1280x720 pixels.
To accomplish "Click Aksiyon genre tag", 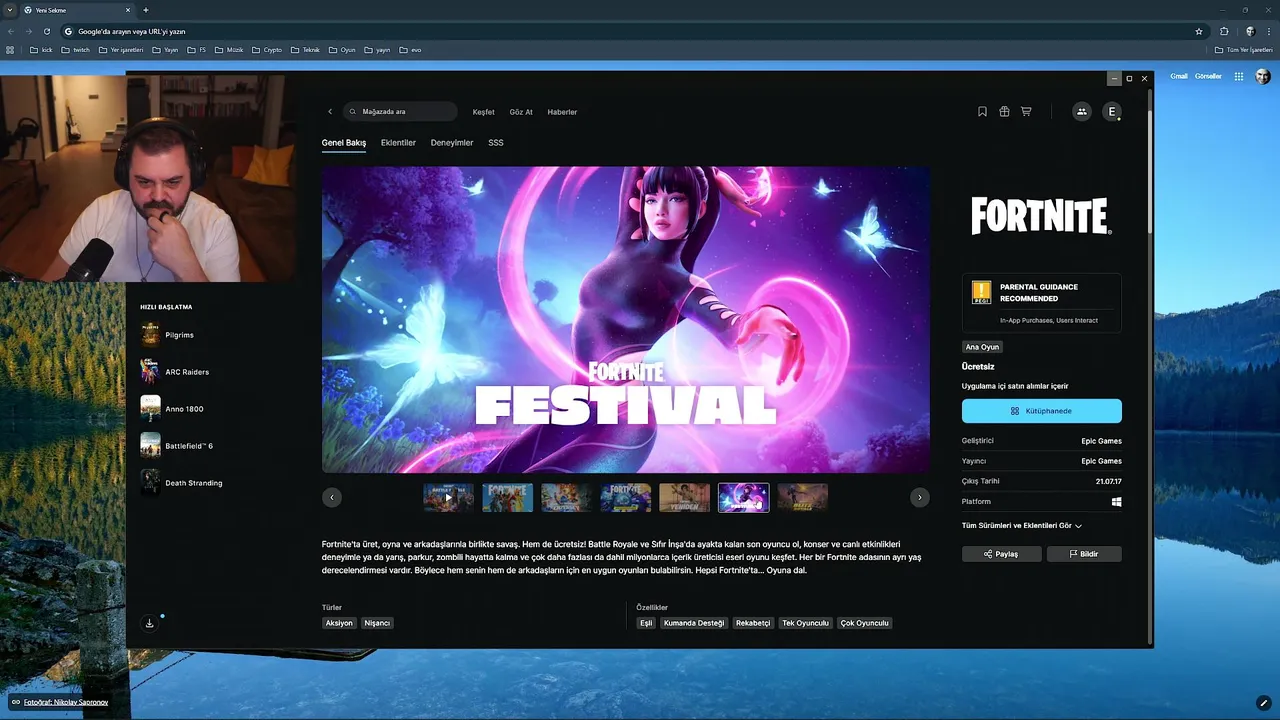I will [x=339, y=623].
